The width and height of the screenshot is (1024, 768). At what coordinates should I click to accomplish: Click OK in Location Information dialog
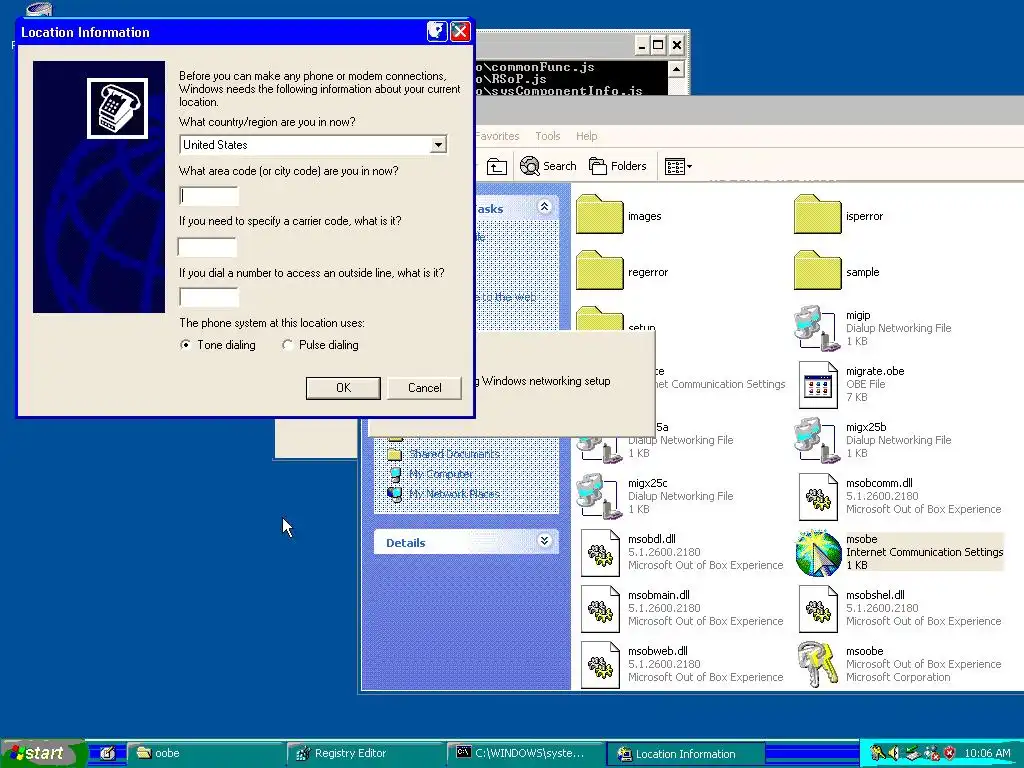[x=343, y=388]
